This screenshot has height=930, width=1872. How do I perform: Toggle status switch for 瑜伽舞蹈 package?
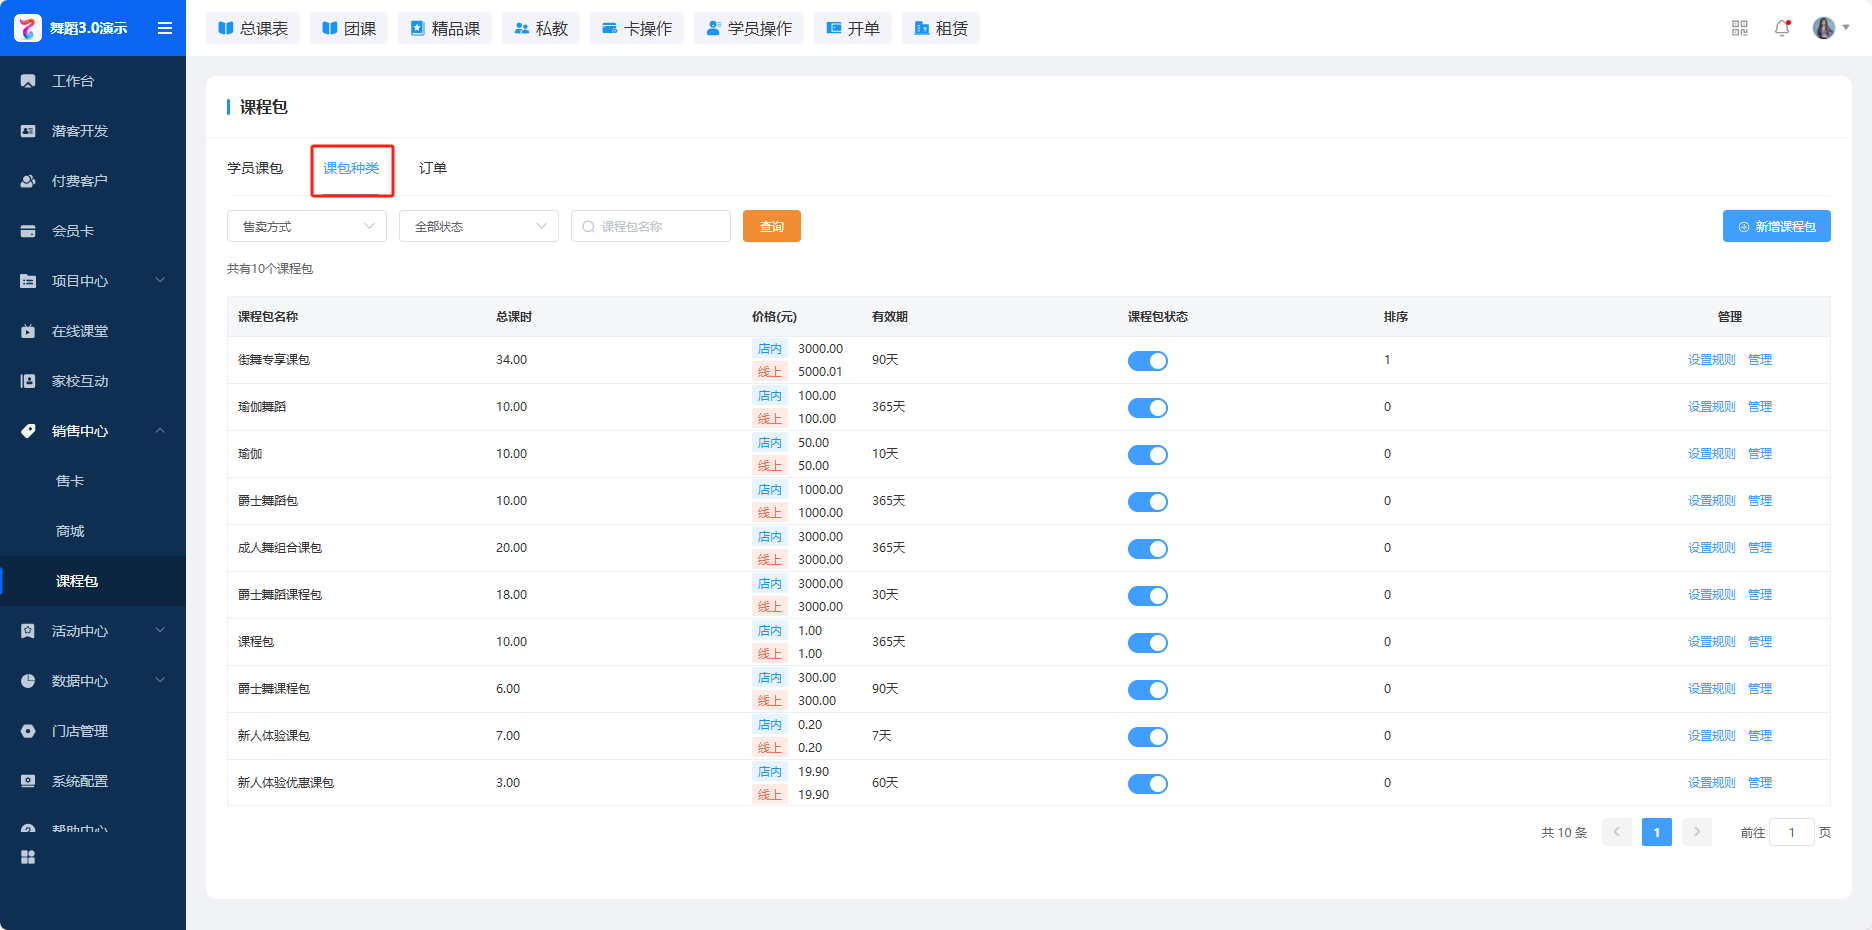pos(1147,408)
